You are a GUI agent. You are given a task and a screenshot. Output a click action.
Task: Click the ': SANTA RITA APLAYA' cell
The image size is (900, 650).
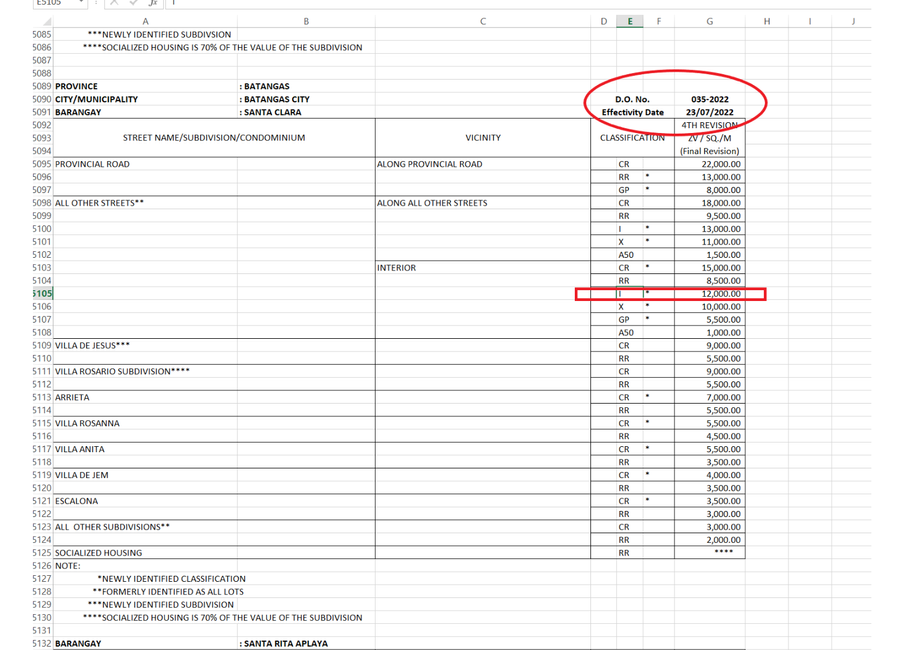(x=306, y=643)
